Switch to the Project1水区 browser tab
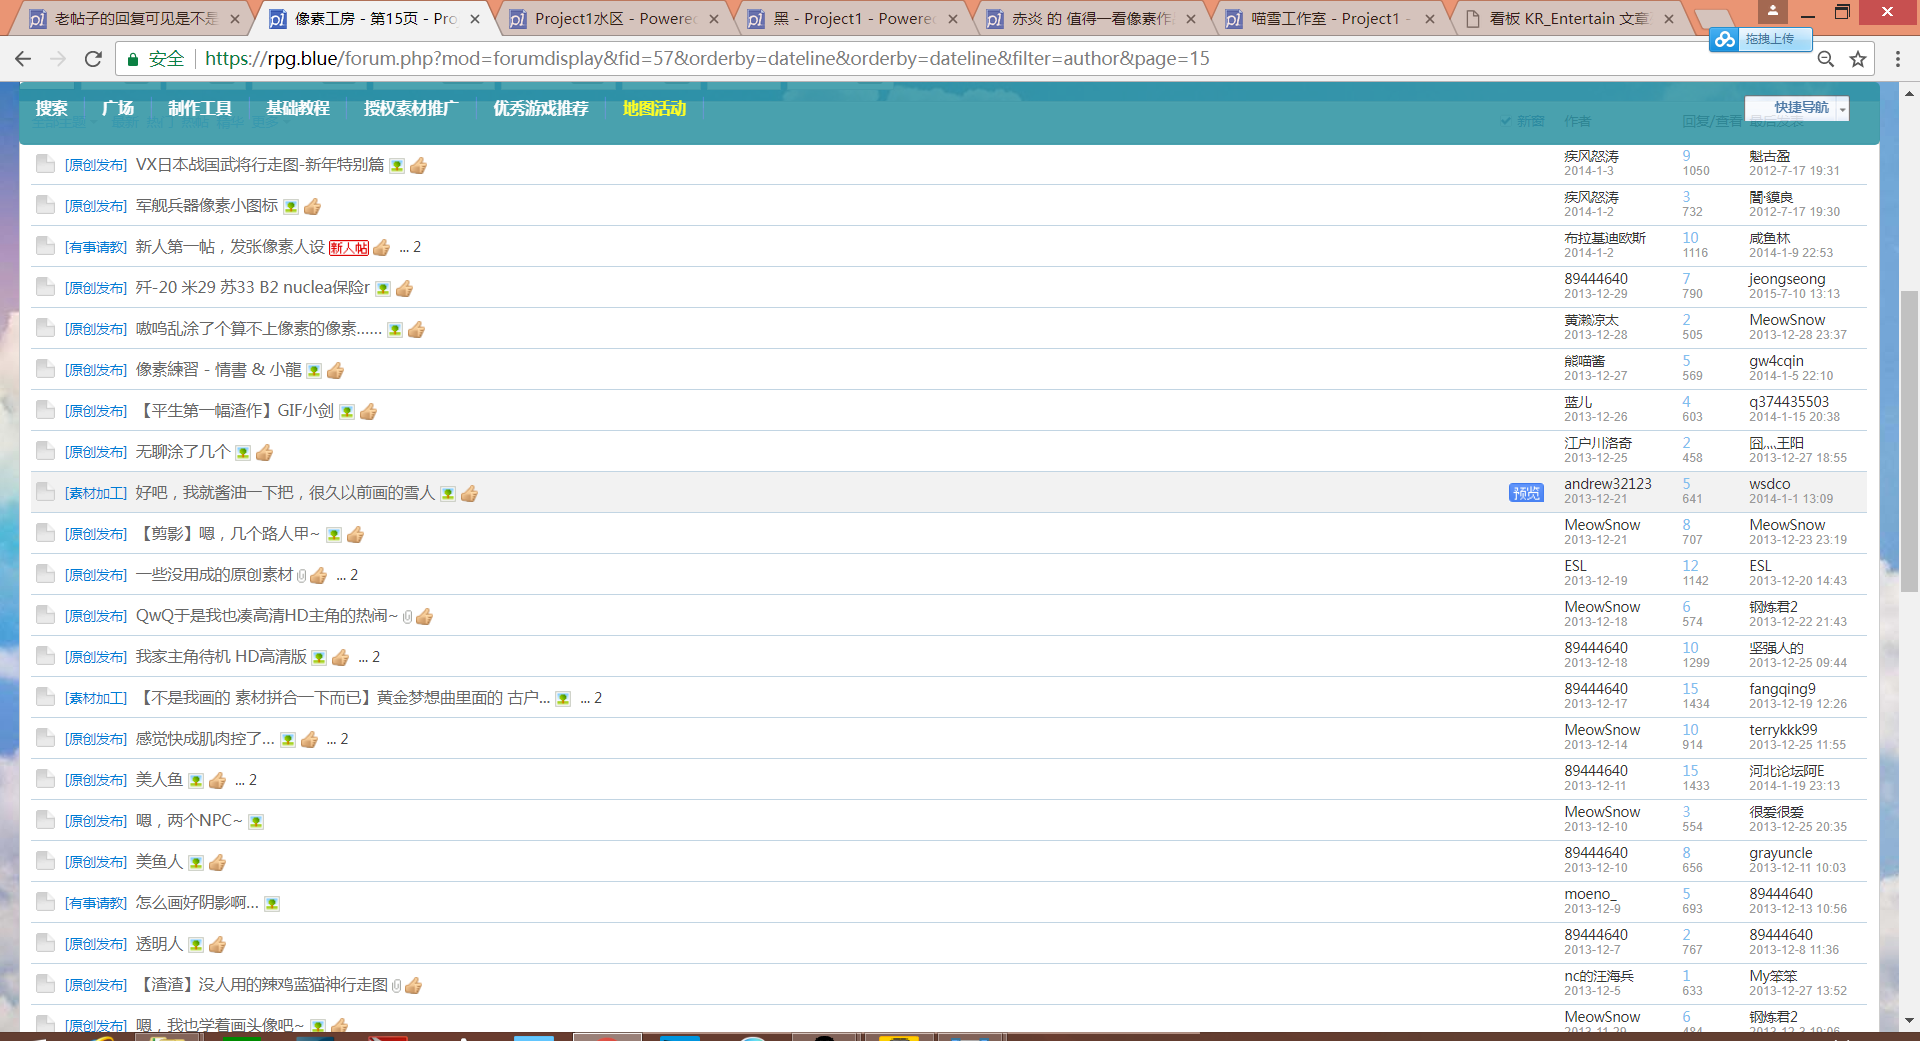Viewport: 1920px width, 1041px height. pyautogui.click(x=614, y=18)
